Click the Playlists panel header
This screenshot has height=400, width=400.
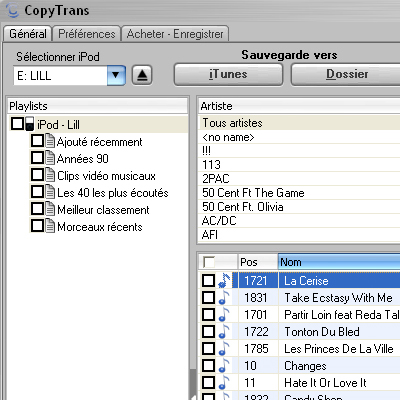pos(98,106)
